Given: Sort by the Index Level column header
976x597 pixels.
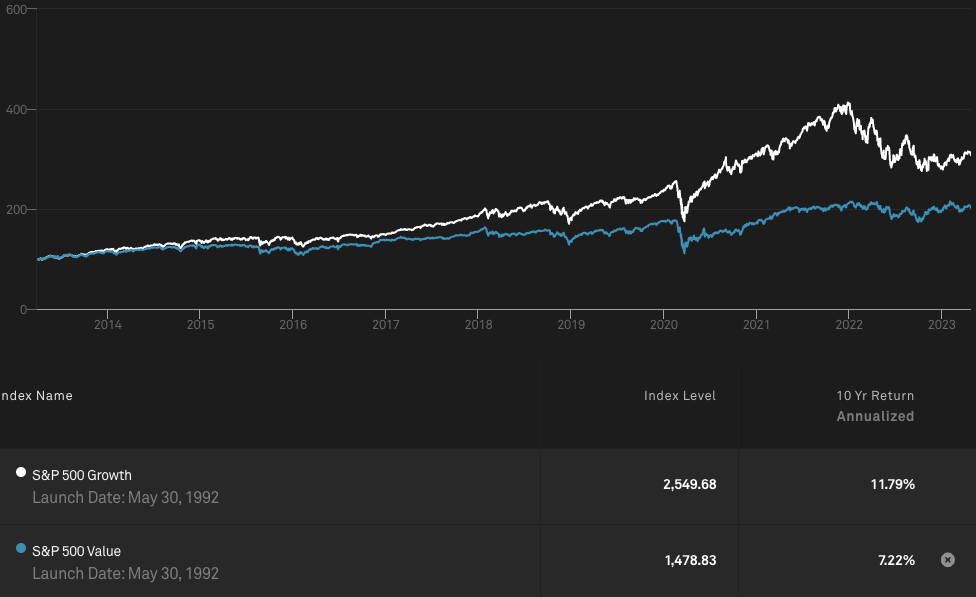Looking at the screenshot, I should coord(679,396).
